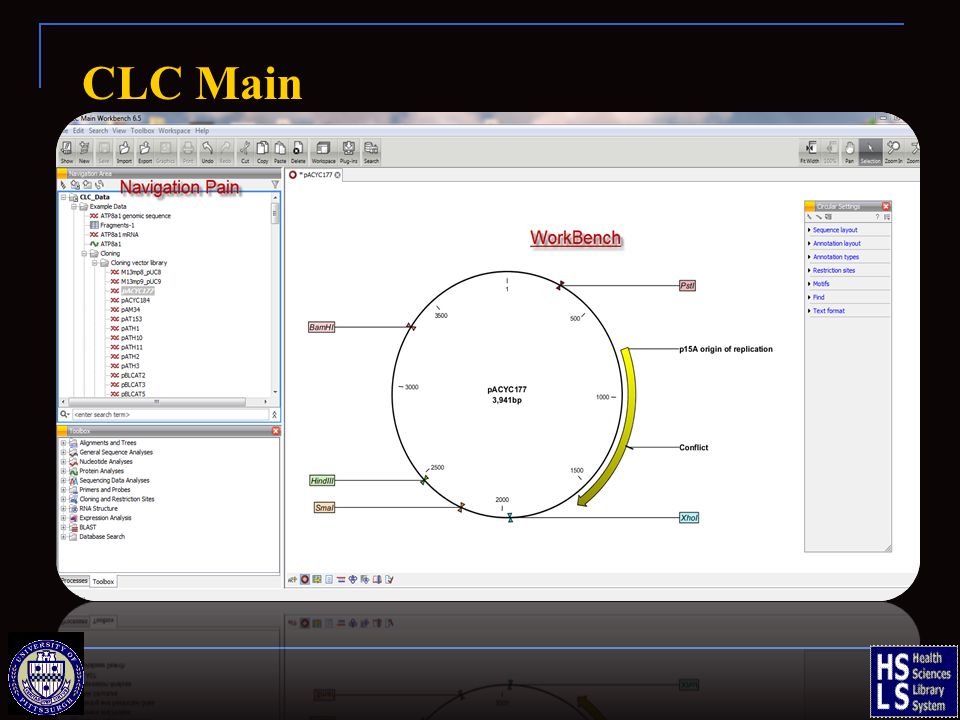The height and width of the screenshot is (720, 960).
Task: Open the Toolbox menu
Action: [142, 130]
